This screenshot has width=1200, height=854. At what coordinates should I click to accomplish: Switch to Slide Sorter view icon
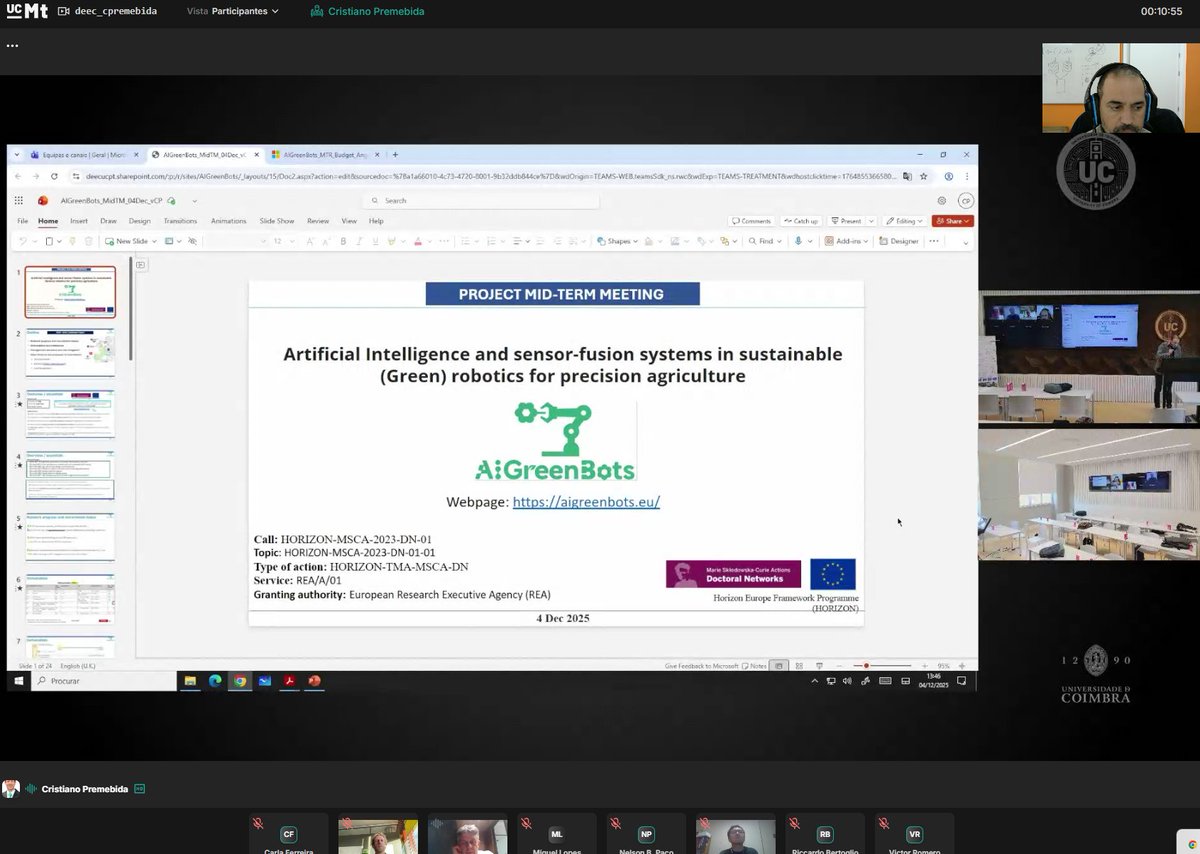[799, 665]
